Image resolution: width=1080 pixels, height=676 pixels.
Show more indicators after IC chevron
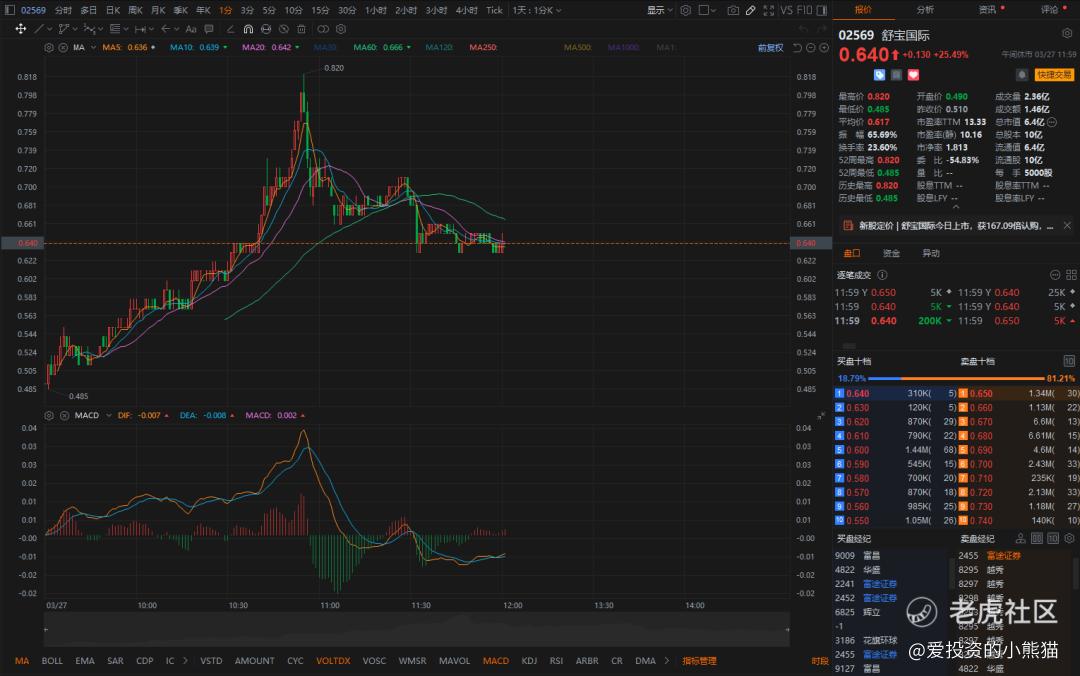coord(185,661)
